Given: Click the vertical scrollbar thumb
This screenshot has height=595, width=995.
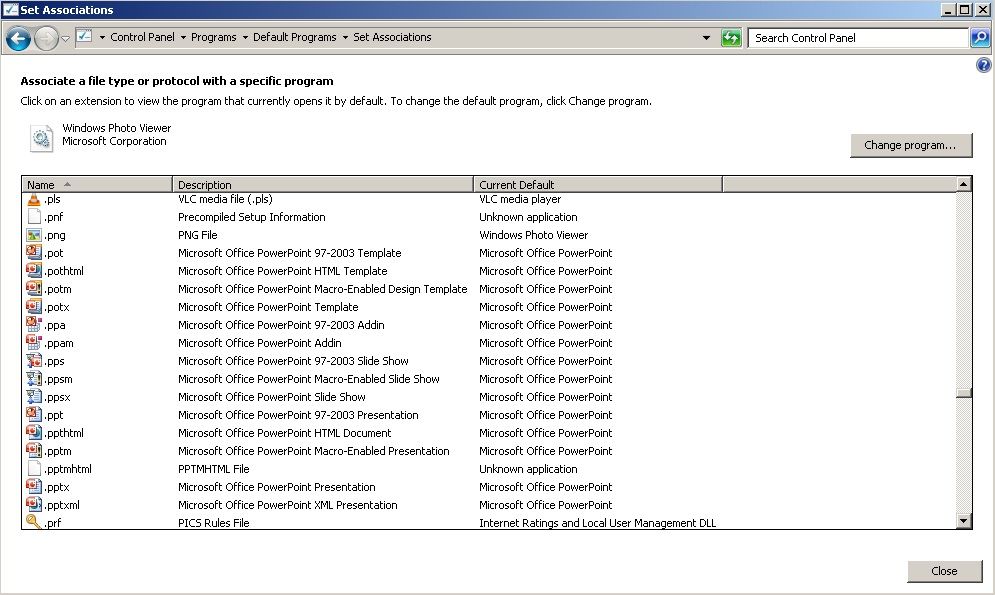Looking at the screenshot, I should 963,393.
